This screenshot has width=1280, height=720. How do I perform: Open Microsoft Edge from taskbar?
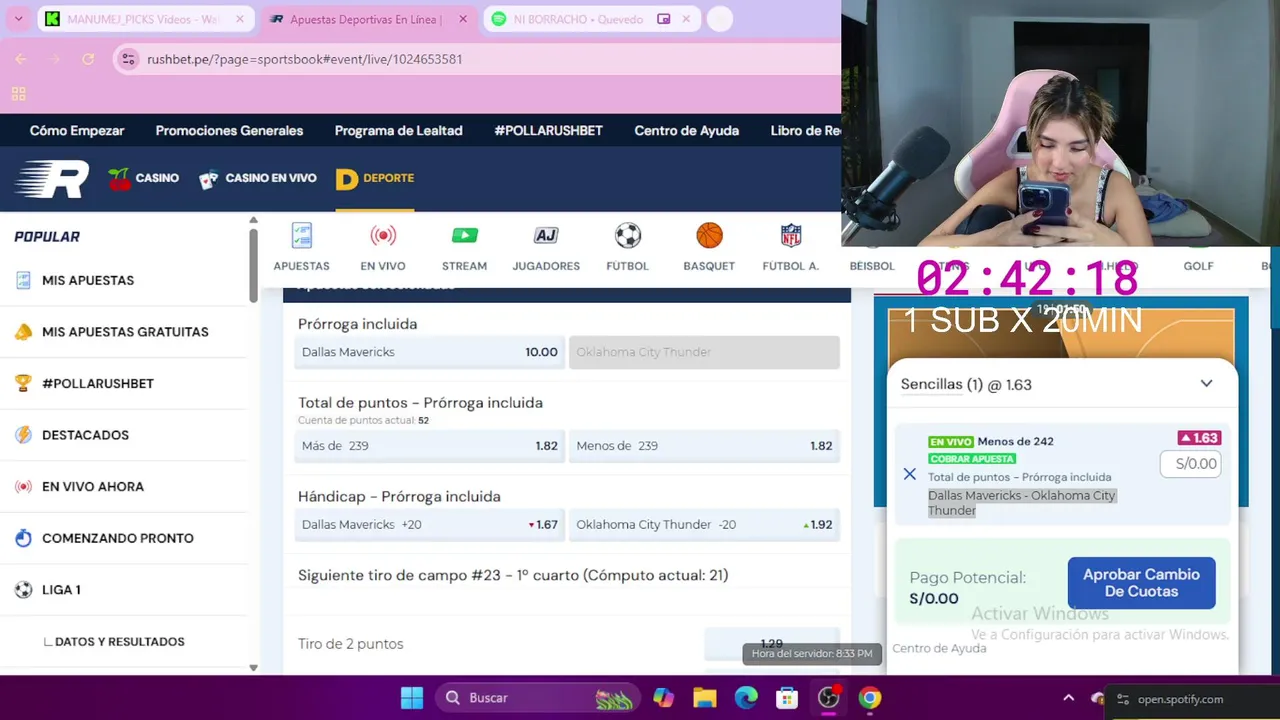click(746, 698)
